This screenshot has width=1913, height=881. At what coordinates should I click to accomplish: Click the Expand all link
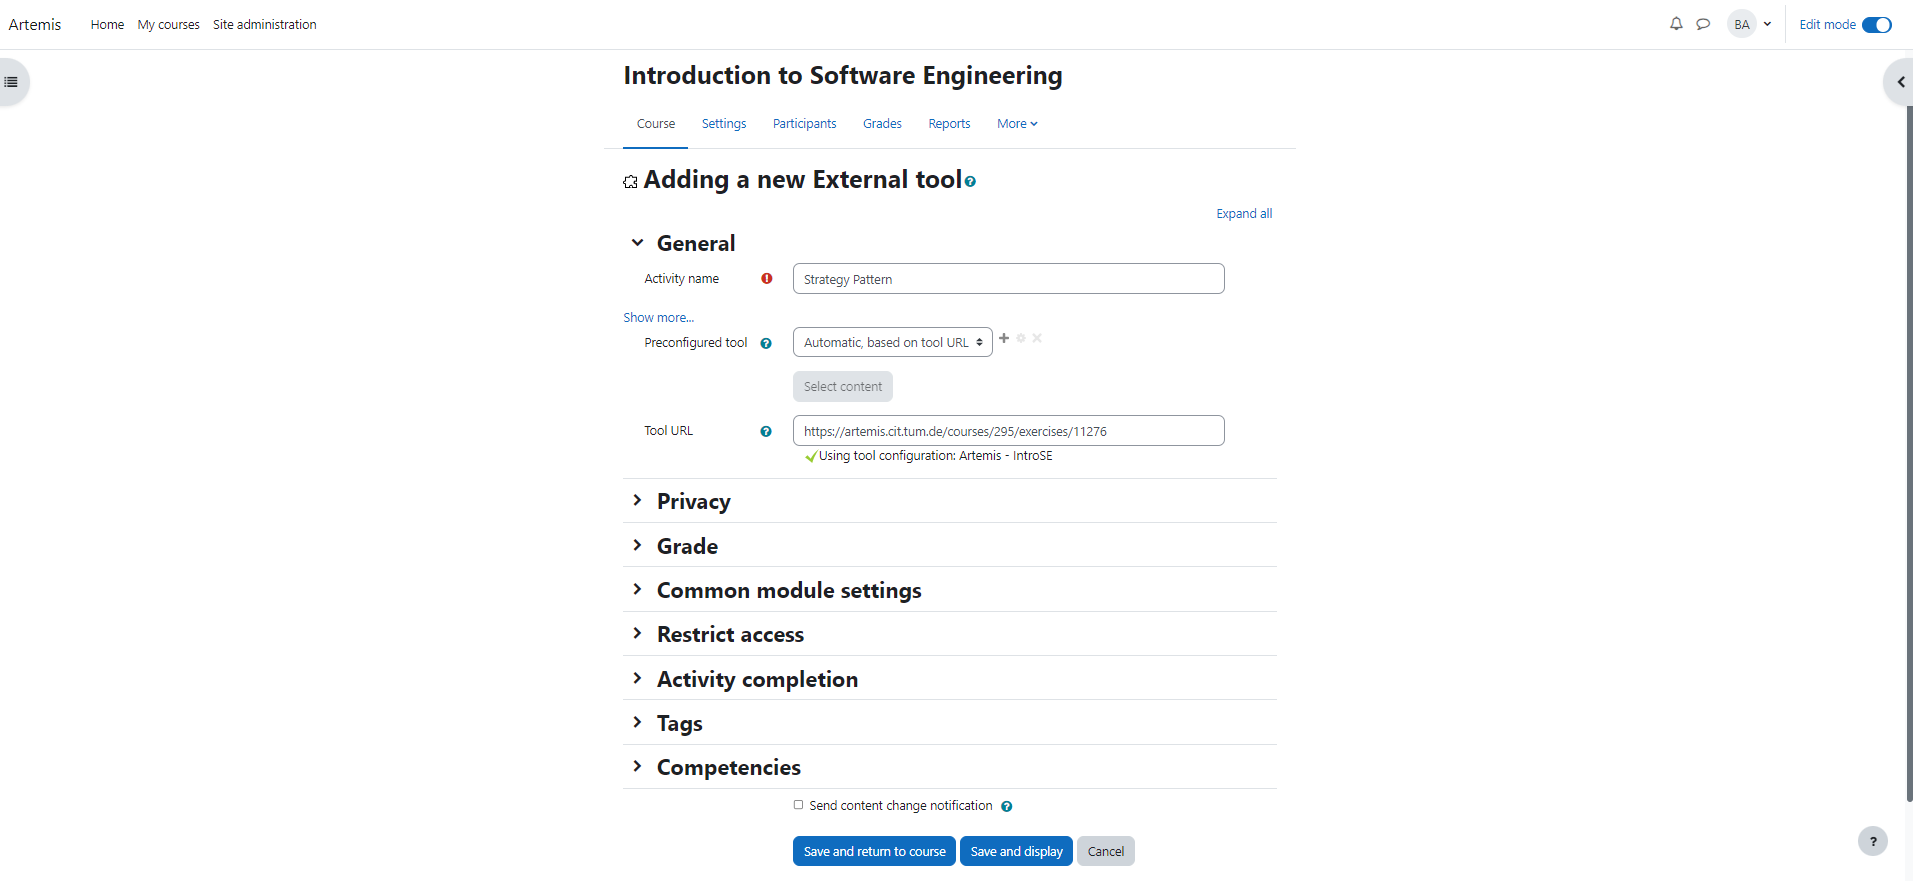coord(1243,214)
